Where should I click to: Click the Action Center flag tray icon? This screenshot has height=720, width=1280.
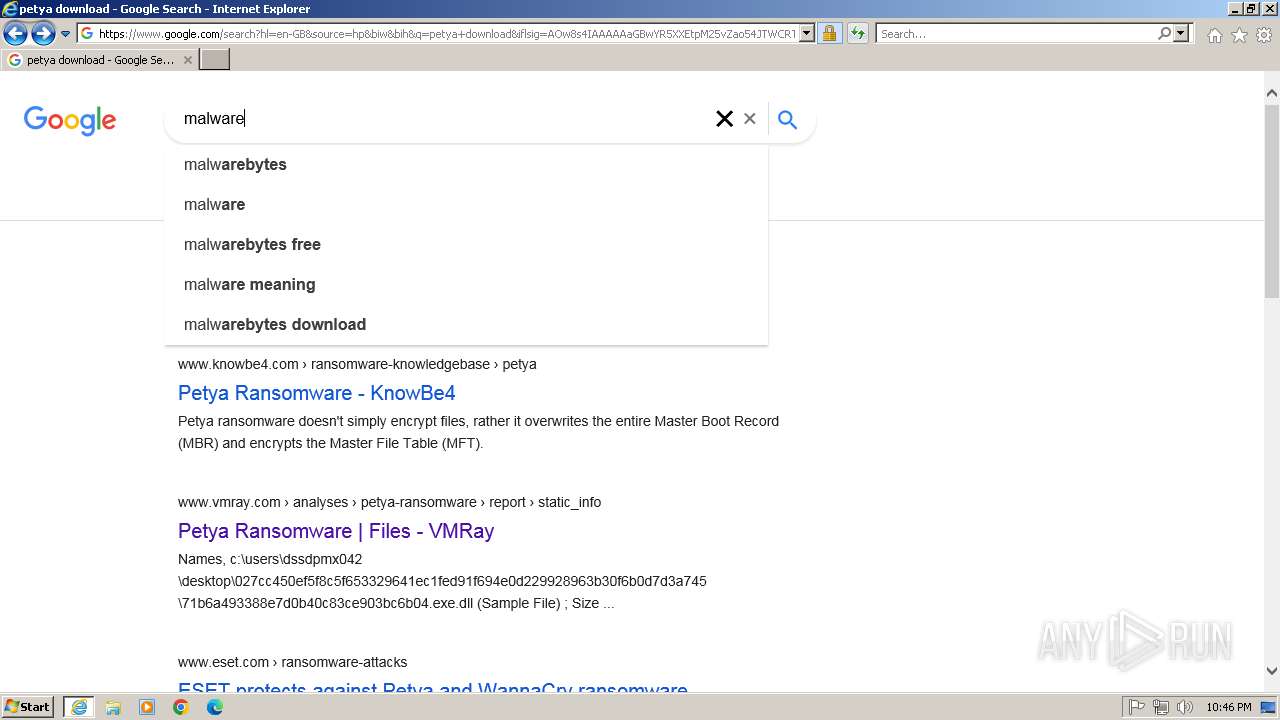(x=1137, y=707)
